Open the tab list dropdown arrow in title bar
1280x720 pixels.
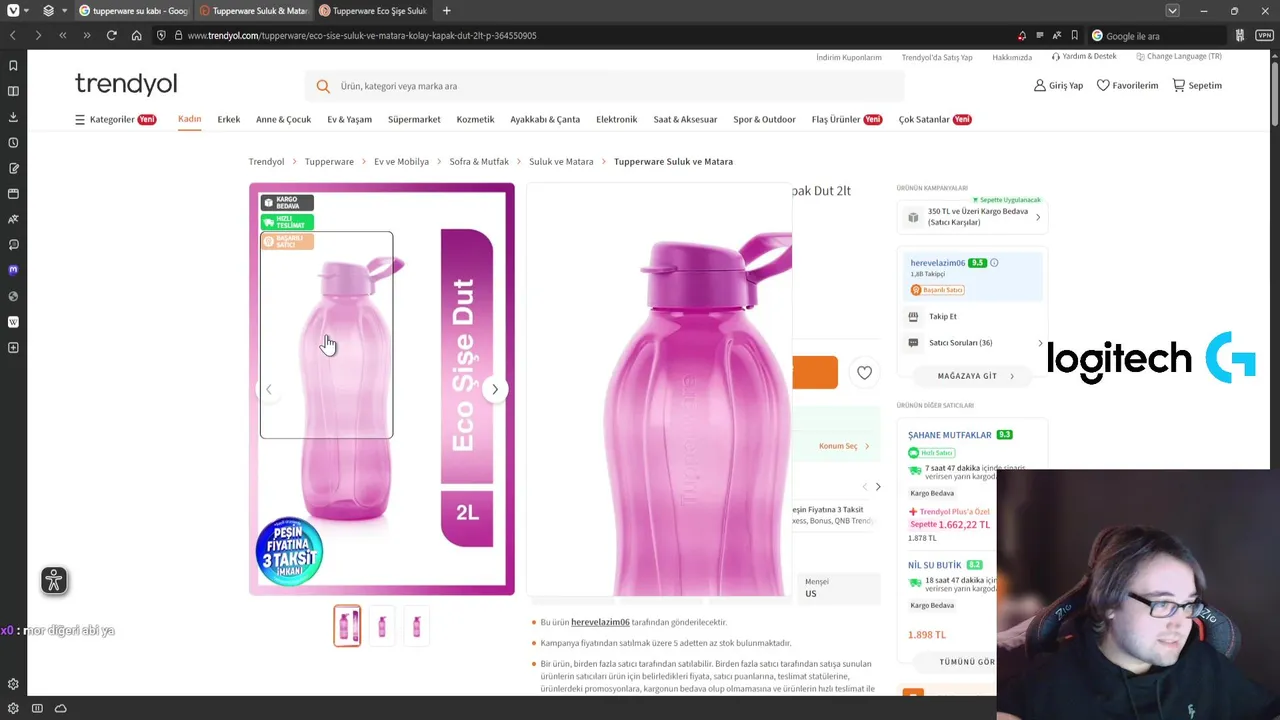click(1172, 11)
